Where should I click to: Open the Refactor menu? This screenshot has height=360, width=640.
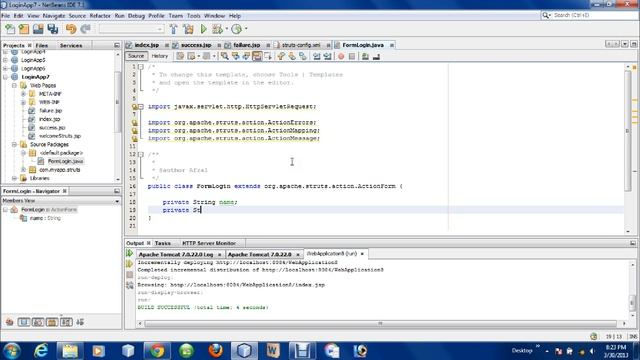(100, 16)
